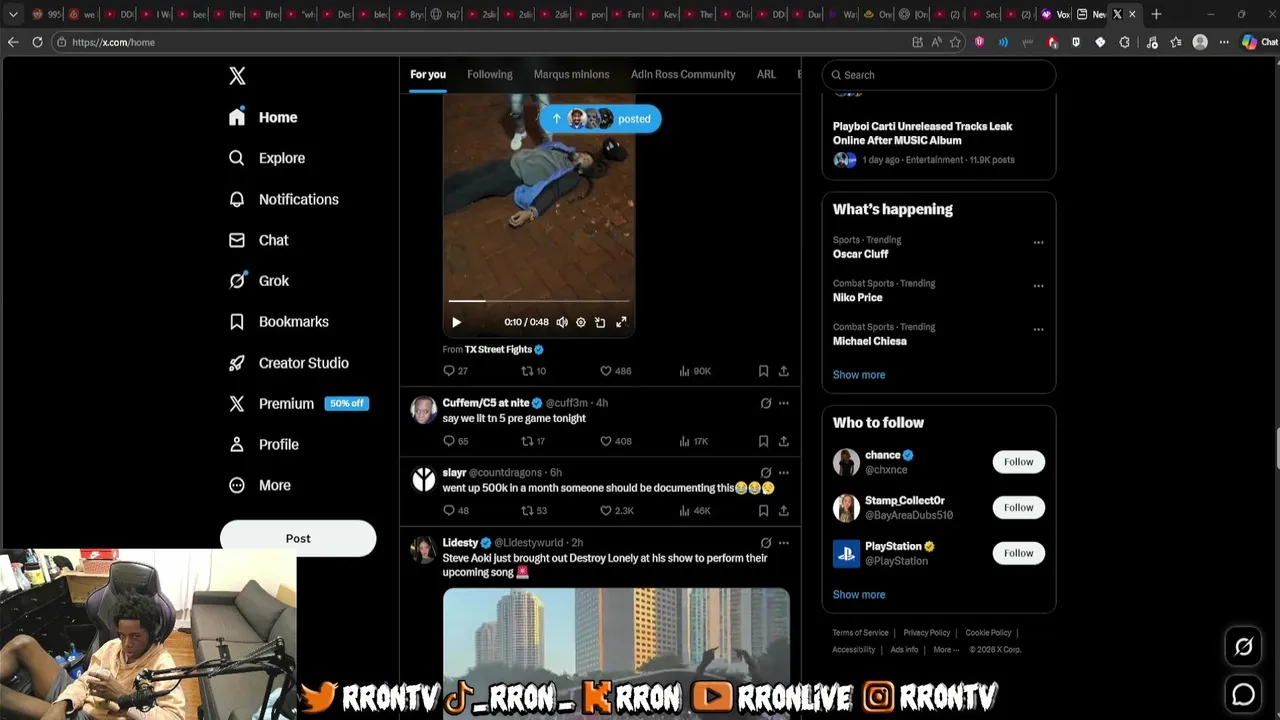Open More menu in sidebar
1280x720 pixels.
coord(260,485)
